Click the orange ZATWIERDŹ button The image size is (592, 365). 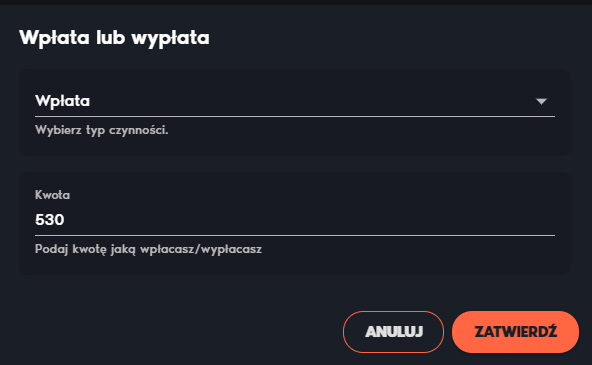pyautogui.click(x=515, y=332)
